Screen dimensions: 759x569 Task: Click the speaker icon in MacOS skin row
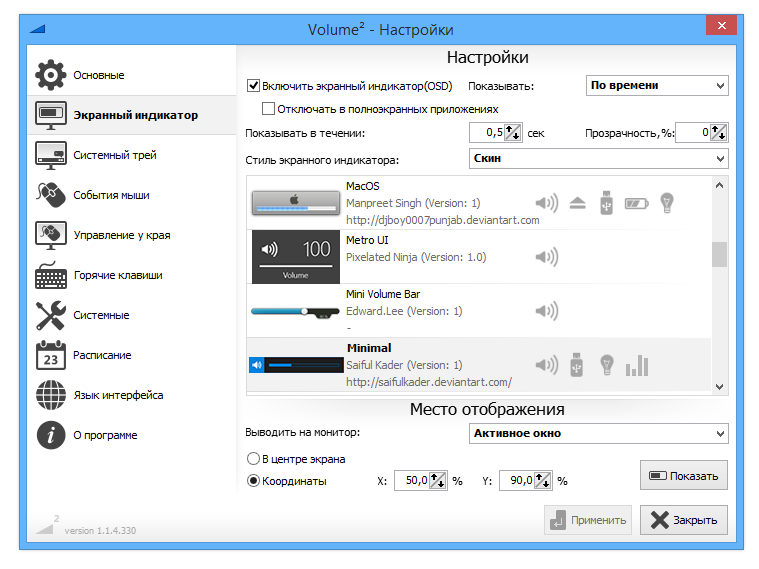pyautogui.click(x=547, y=203)
